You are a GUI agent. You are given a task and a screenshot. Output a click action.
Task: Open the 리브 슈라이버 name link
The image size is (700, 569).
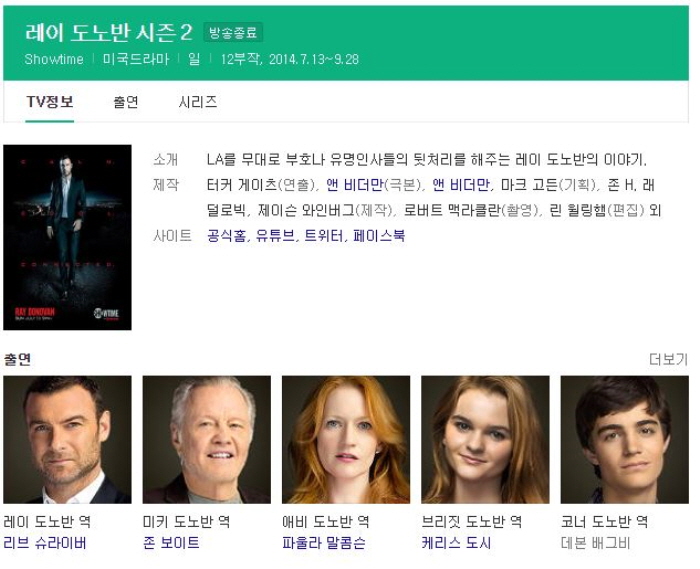pos(45,543)
